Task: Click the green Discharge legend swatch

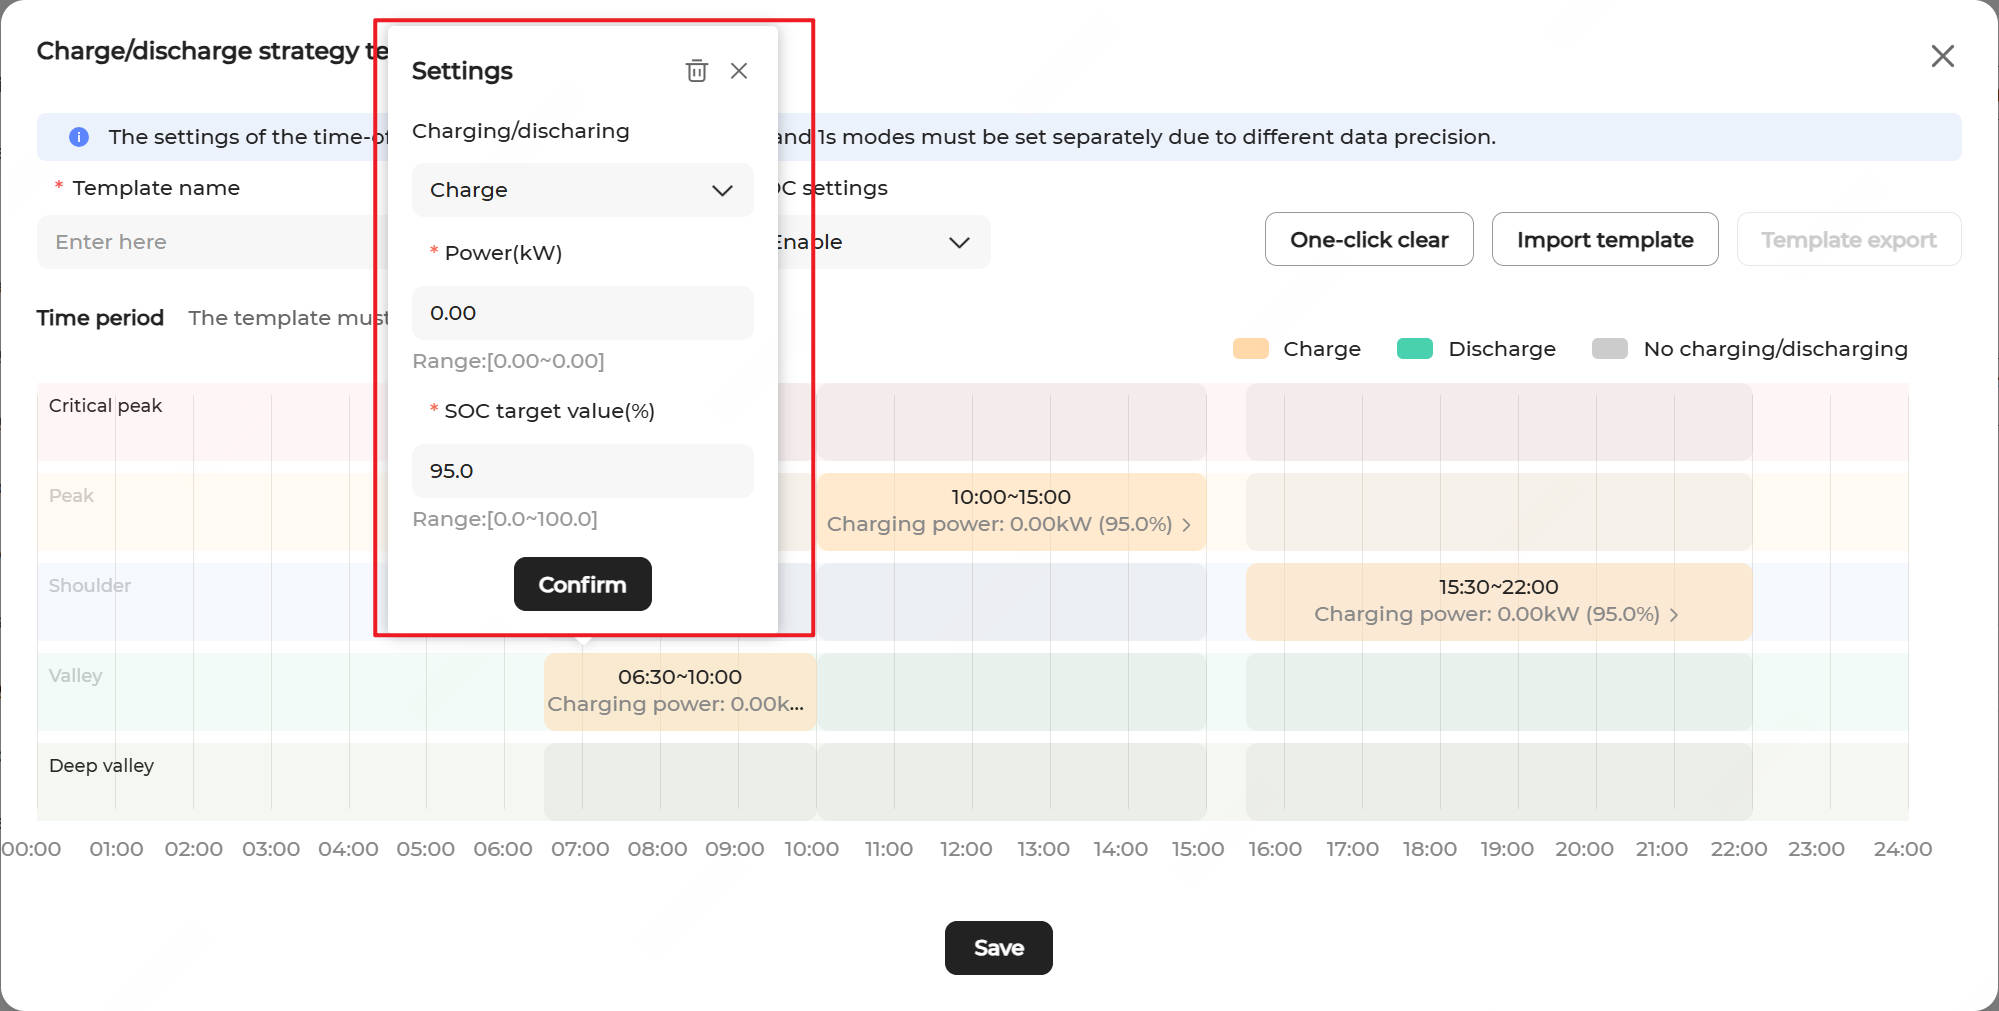Action: point(1414,349)
